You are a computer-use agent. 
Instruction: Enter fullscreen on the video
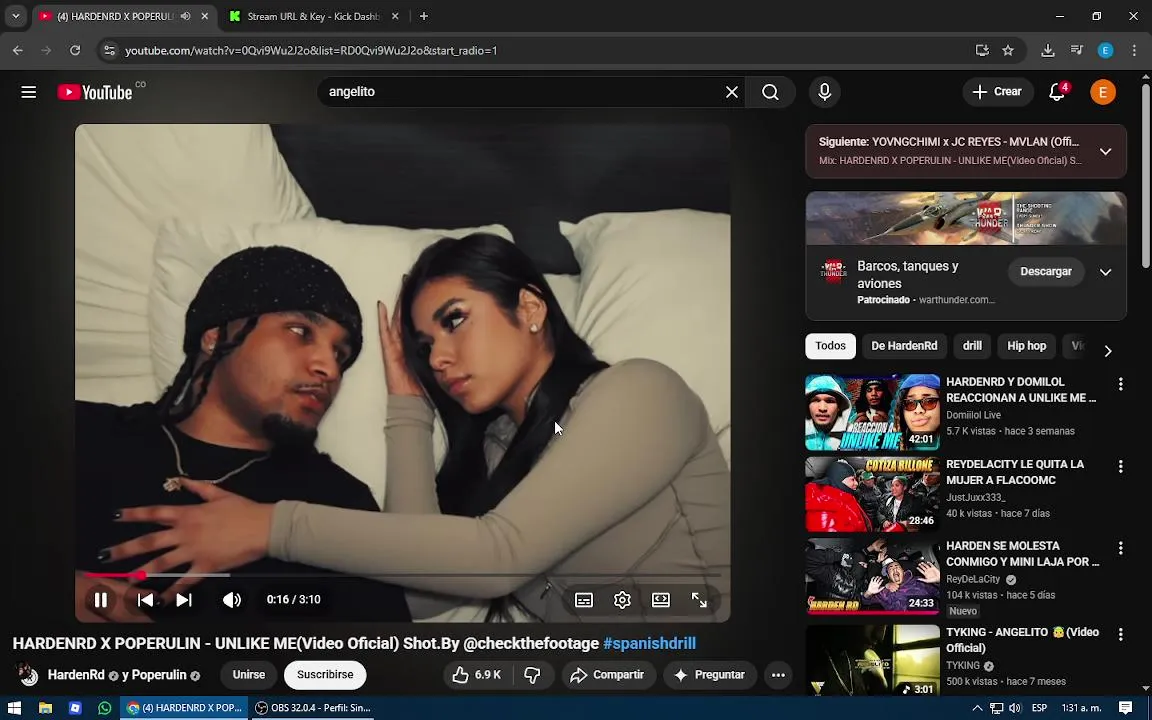pos(699,600)
